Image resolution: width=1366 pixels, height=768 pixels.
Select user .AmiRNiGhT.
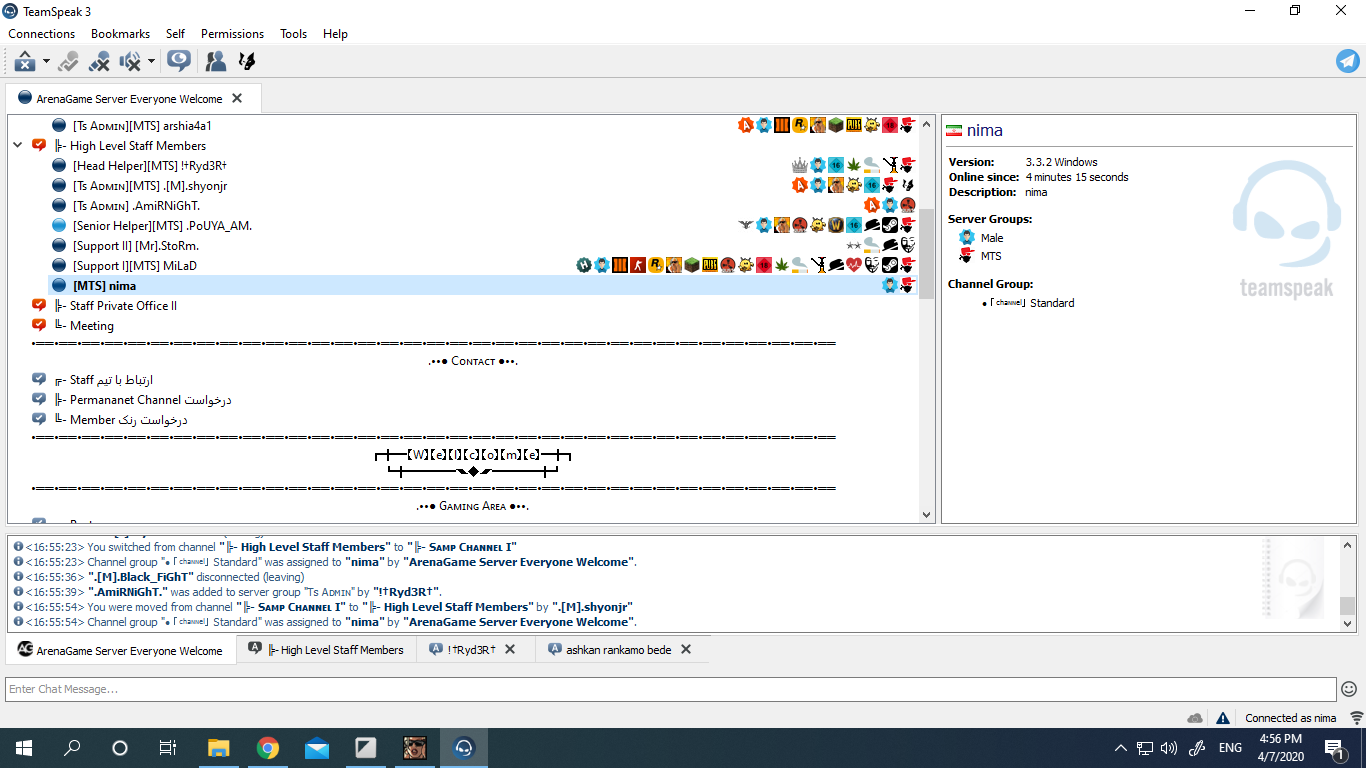point(137,206)
